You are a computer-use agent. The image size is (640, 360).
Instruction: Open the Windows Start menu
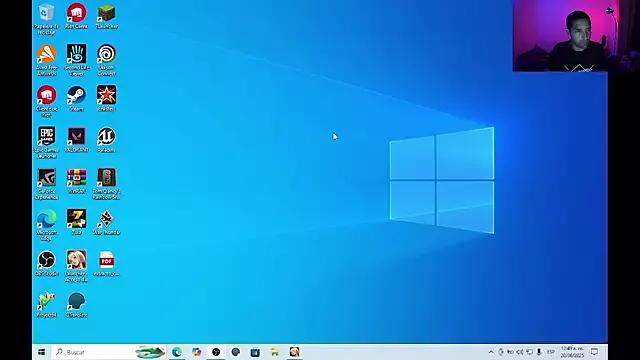41,352
